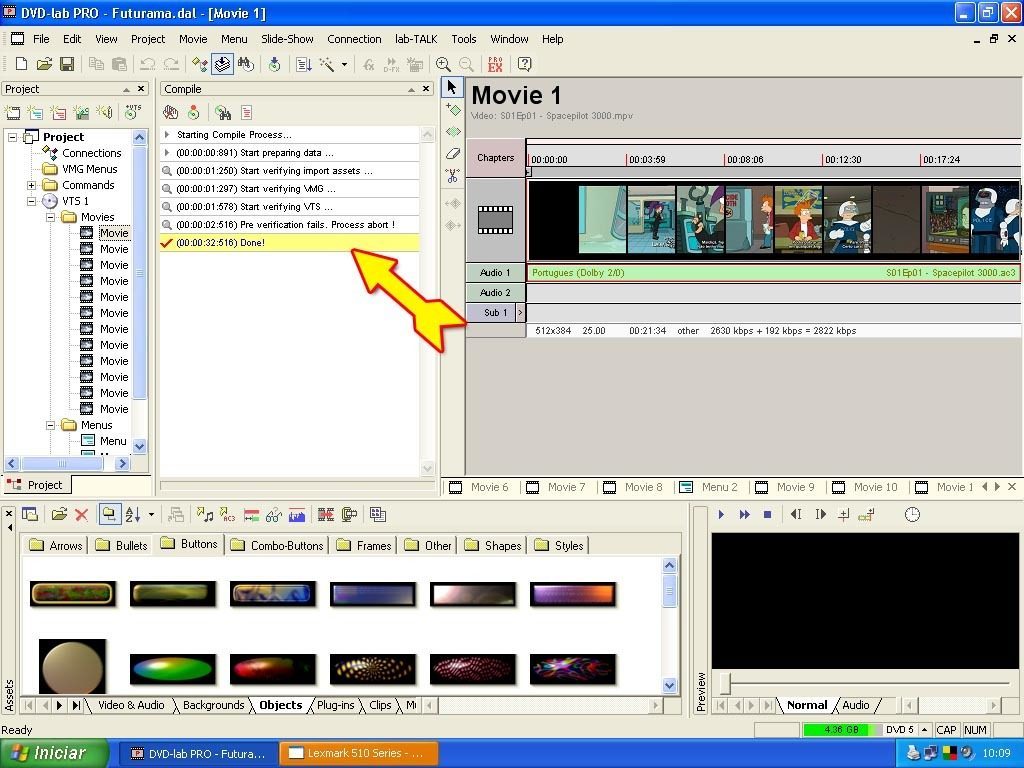
Task: Collapse the VTS 1 node in the project tree
Action: pyautogui.click(x=31, y=201)
